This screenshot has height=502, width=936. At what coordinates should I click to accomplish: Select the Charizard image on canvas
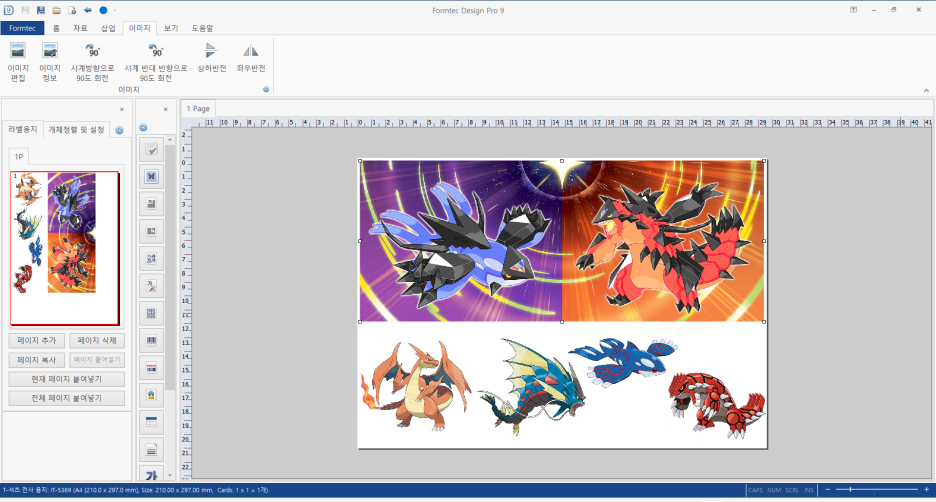415,385
